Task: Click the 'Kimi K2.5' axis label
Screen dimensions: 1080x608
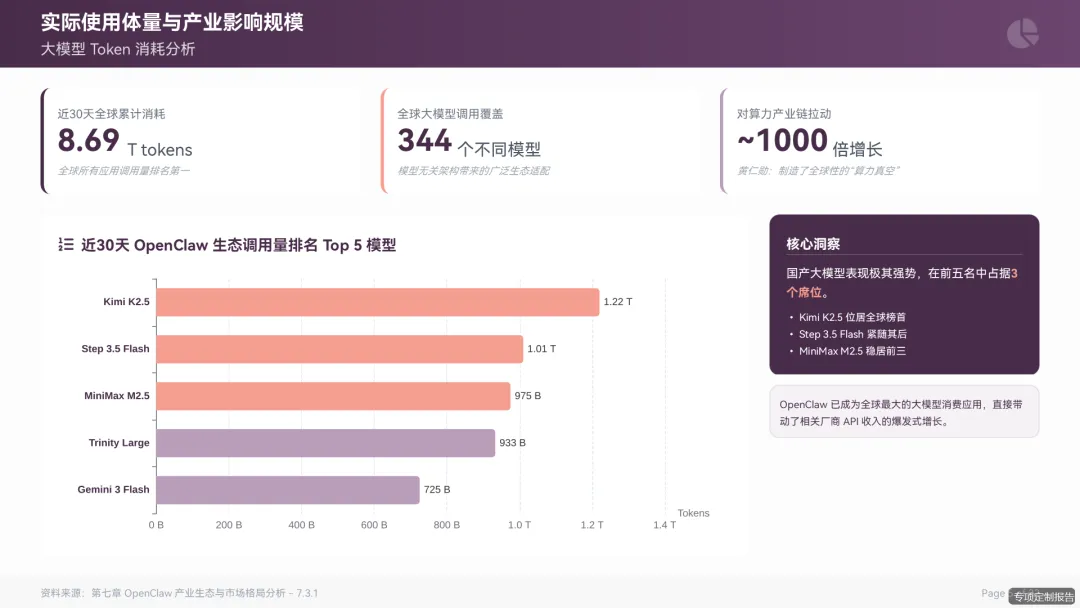Action: click(126, 302)
